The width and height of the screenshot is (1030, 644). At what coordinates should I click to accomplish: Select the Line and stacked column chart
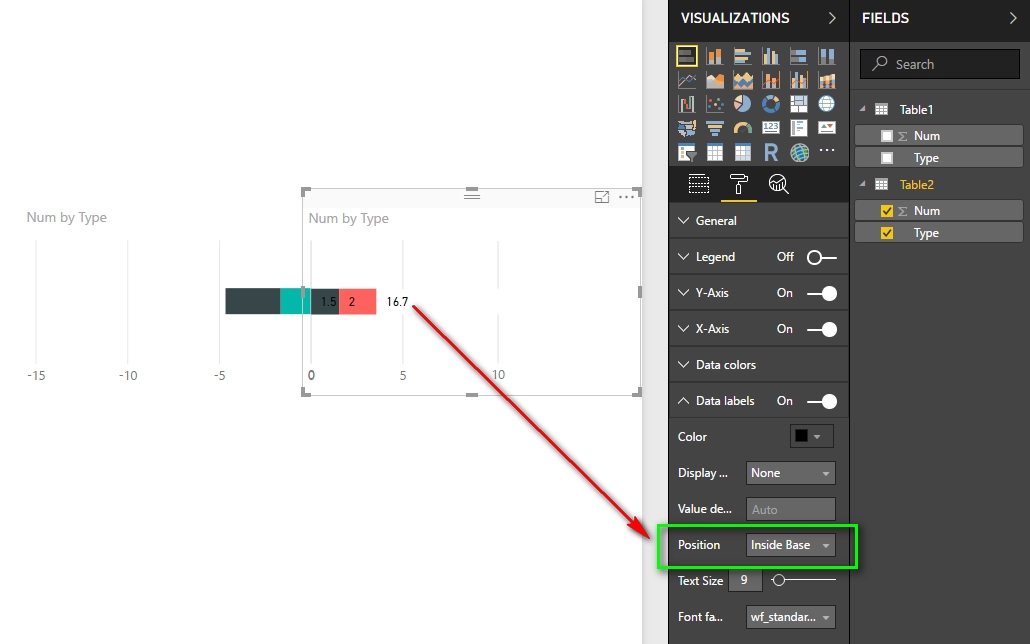click(x=771, y=80)
